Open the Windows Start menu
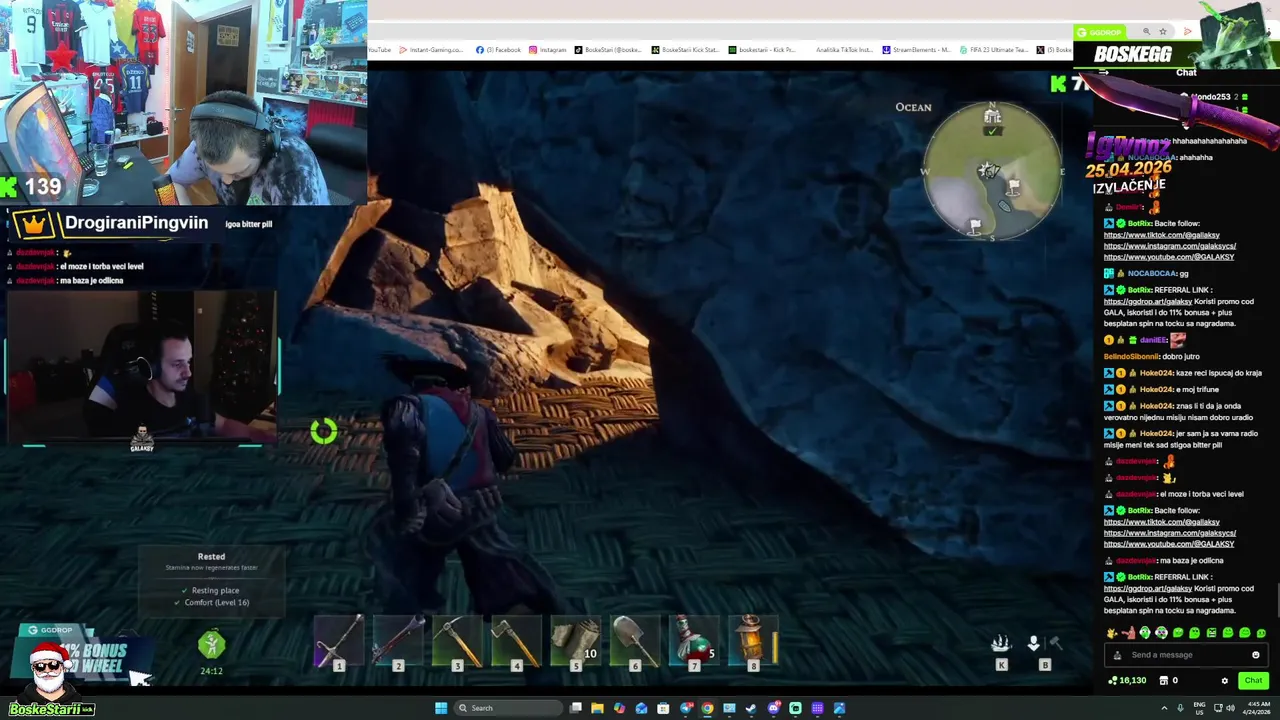Viewport: 1280px width, 720px height. tap(441, 708)
